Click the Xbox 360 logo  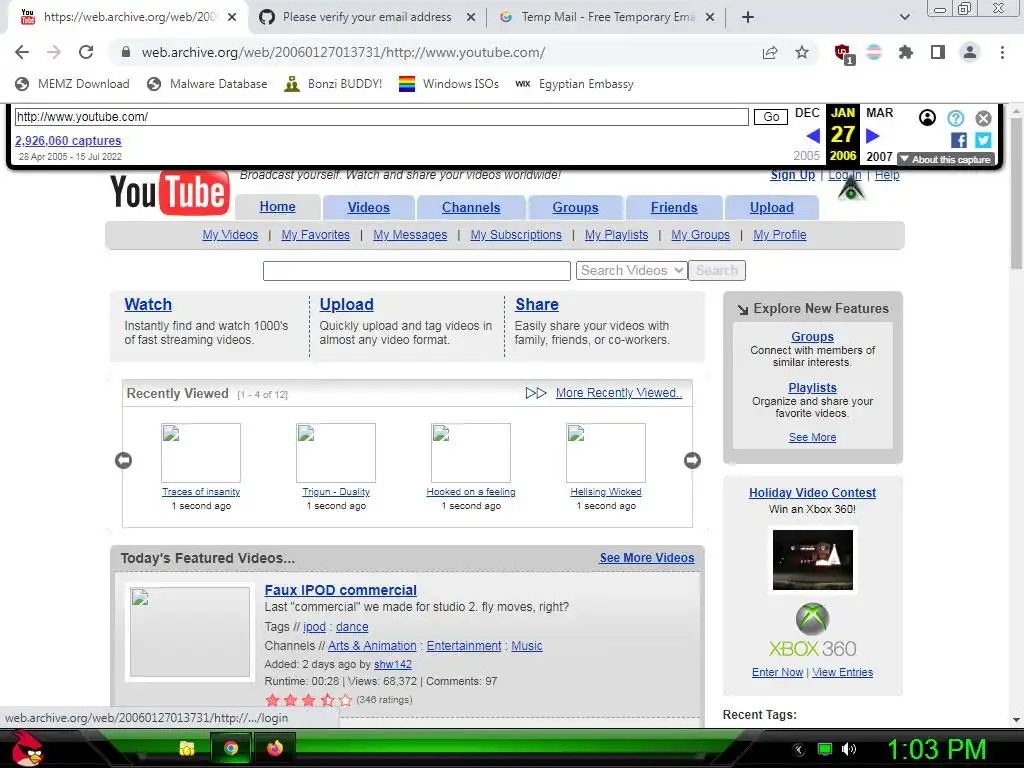tap(812, 631)
